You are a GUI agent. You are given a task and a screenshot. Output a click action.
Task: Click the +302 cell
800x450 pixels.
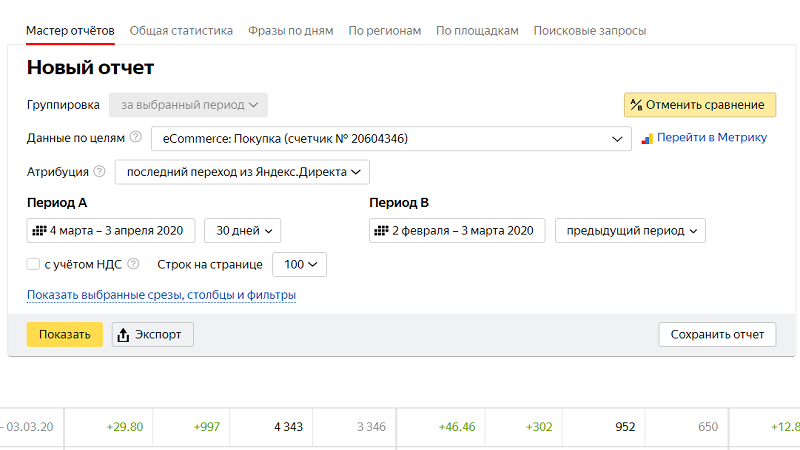click(x=523, y=427)
